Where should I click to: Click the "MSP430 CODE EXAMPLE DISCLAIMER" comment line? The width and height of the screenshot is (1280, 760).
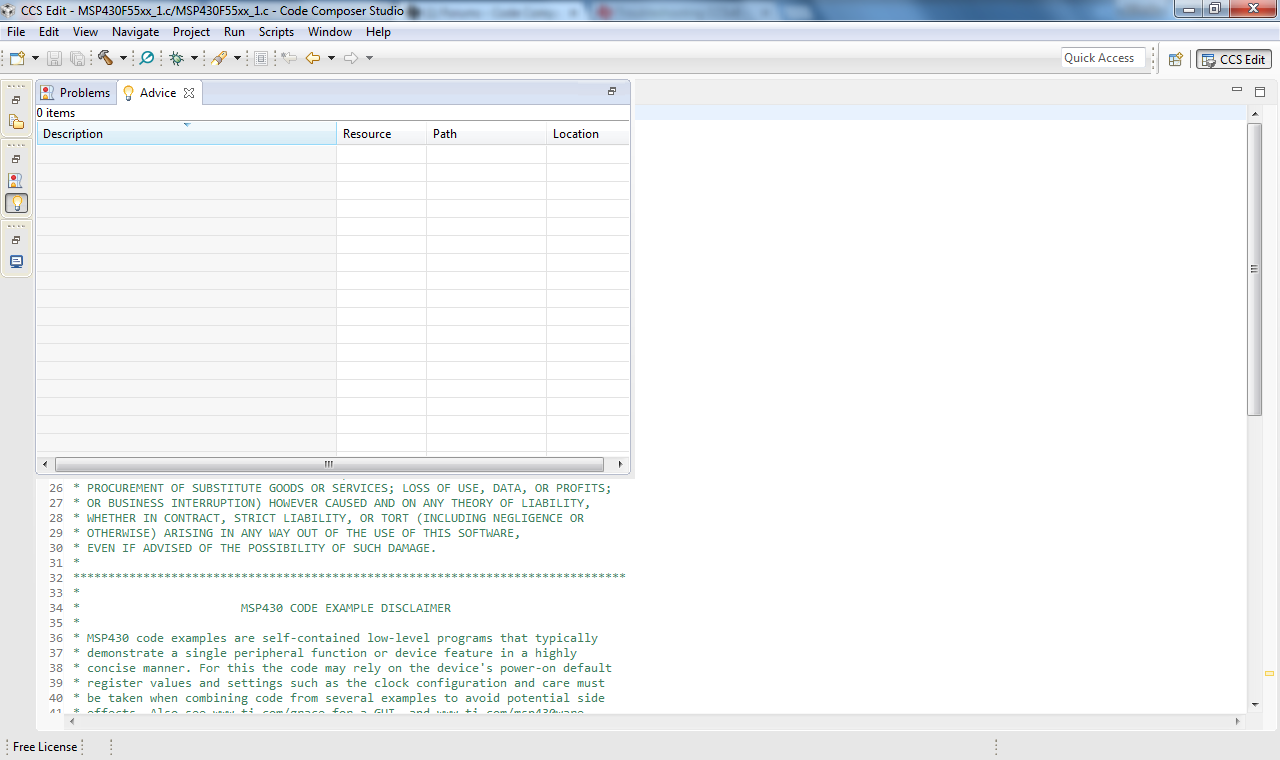(x=346, y=608)
